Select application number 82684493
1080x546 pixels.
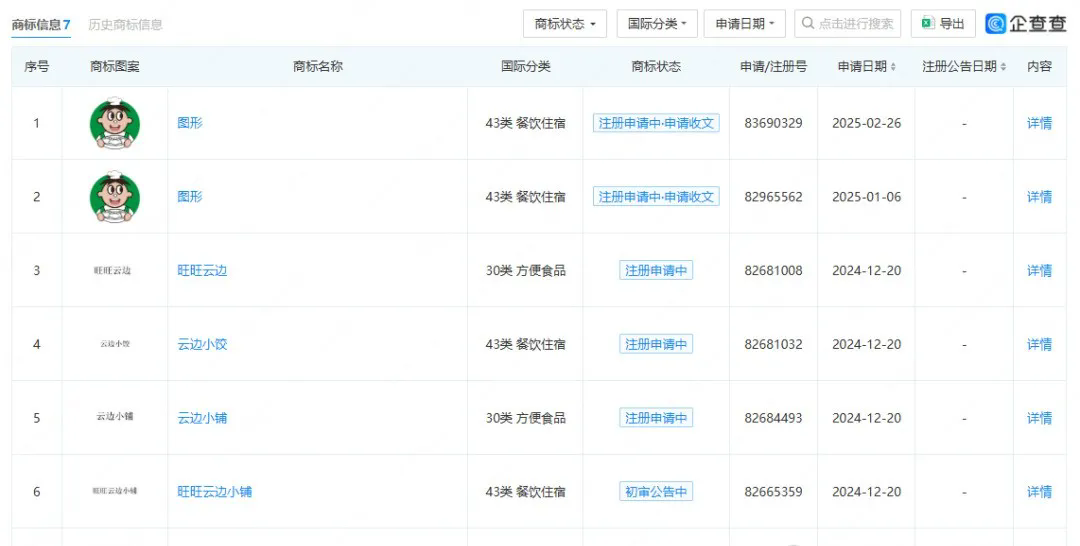(773, 418)
